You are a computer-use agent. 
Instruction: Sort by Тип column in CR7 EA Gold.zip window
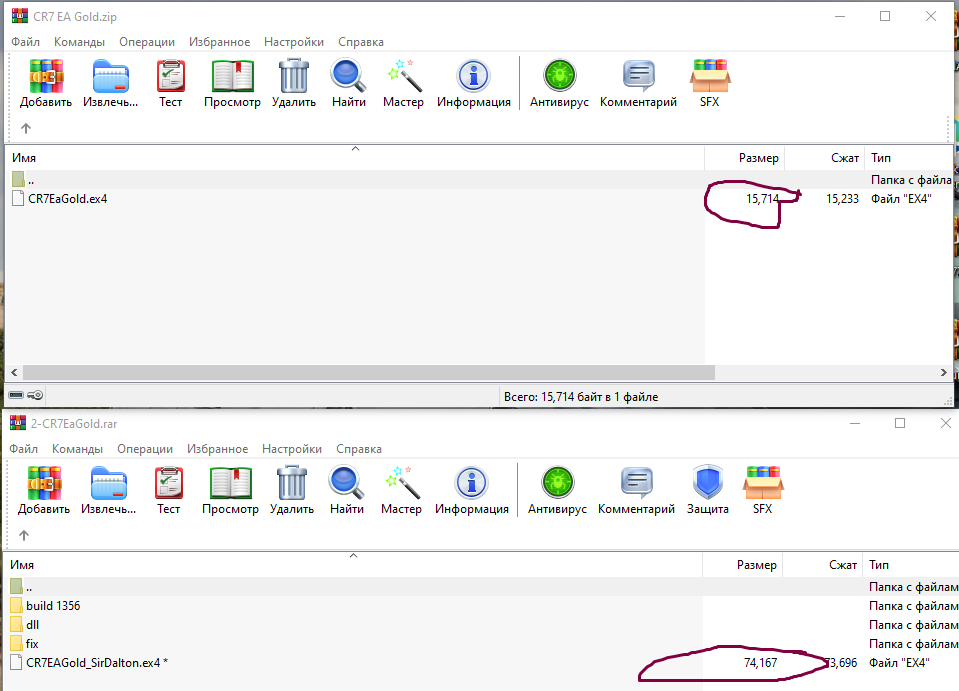tap(908, 158)
